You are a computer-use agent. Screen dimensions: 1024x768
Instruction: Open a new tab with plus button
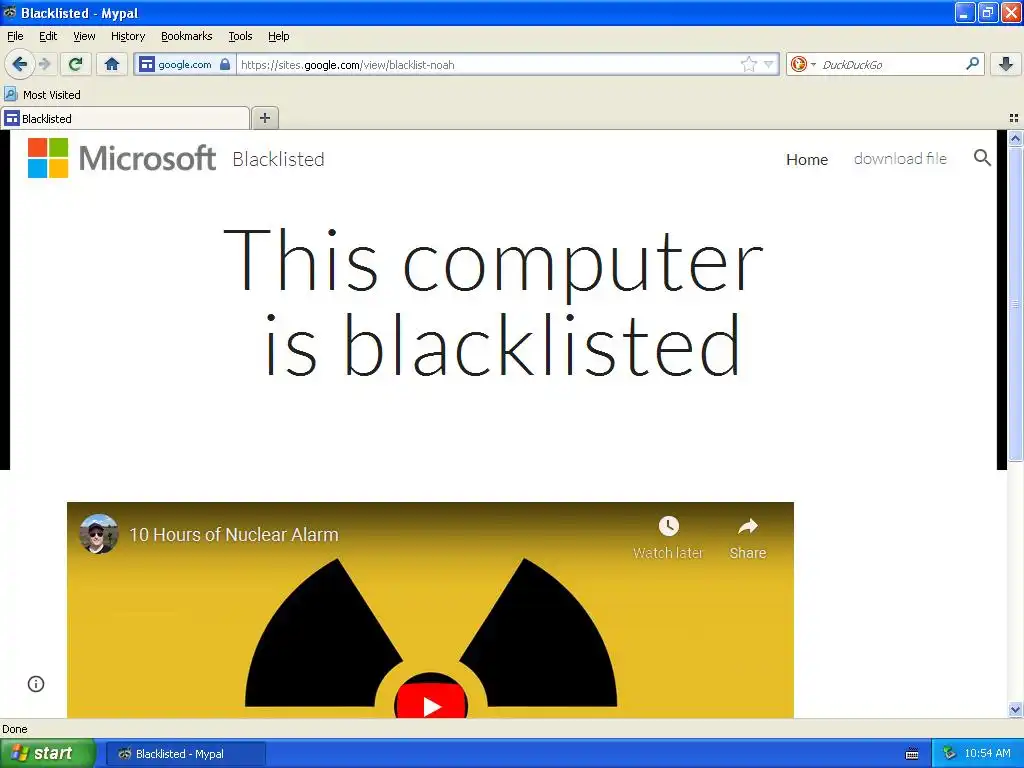tap(264, 118)
